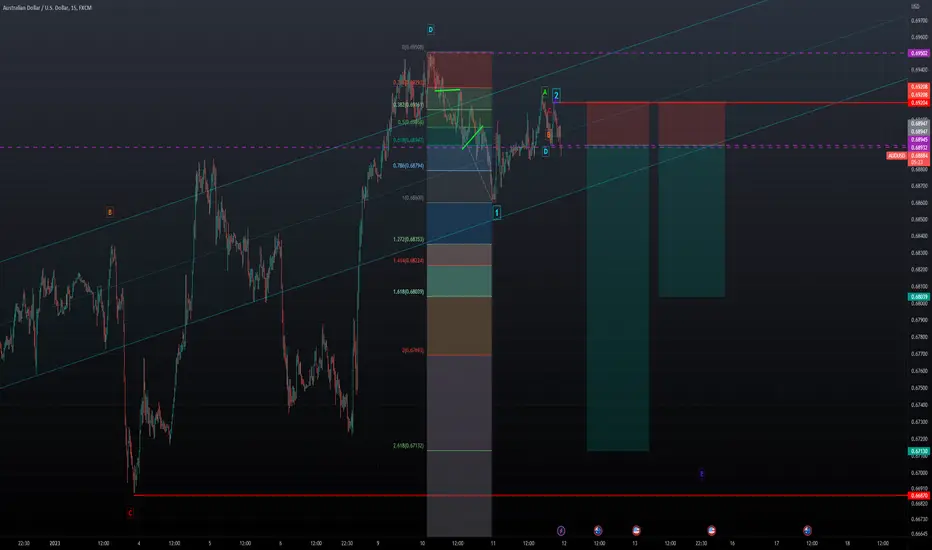
Task: Click the green 0.68019 price label on the scale
Action: click(919, 297)
